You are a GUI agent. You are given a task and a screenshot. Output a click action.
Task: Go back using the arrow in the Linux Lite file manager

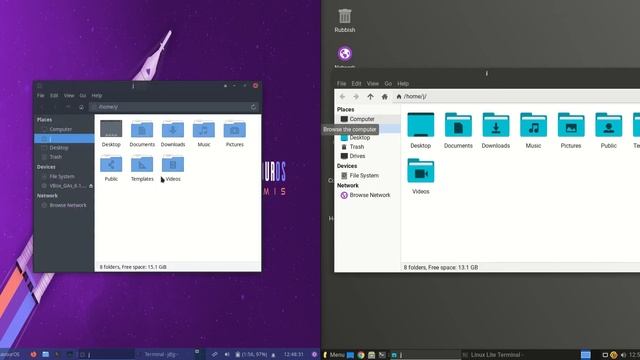tap(342, 97)
